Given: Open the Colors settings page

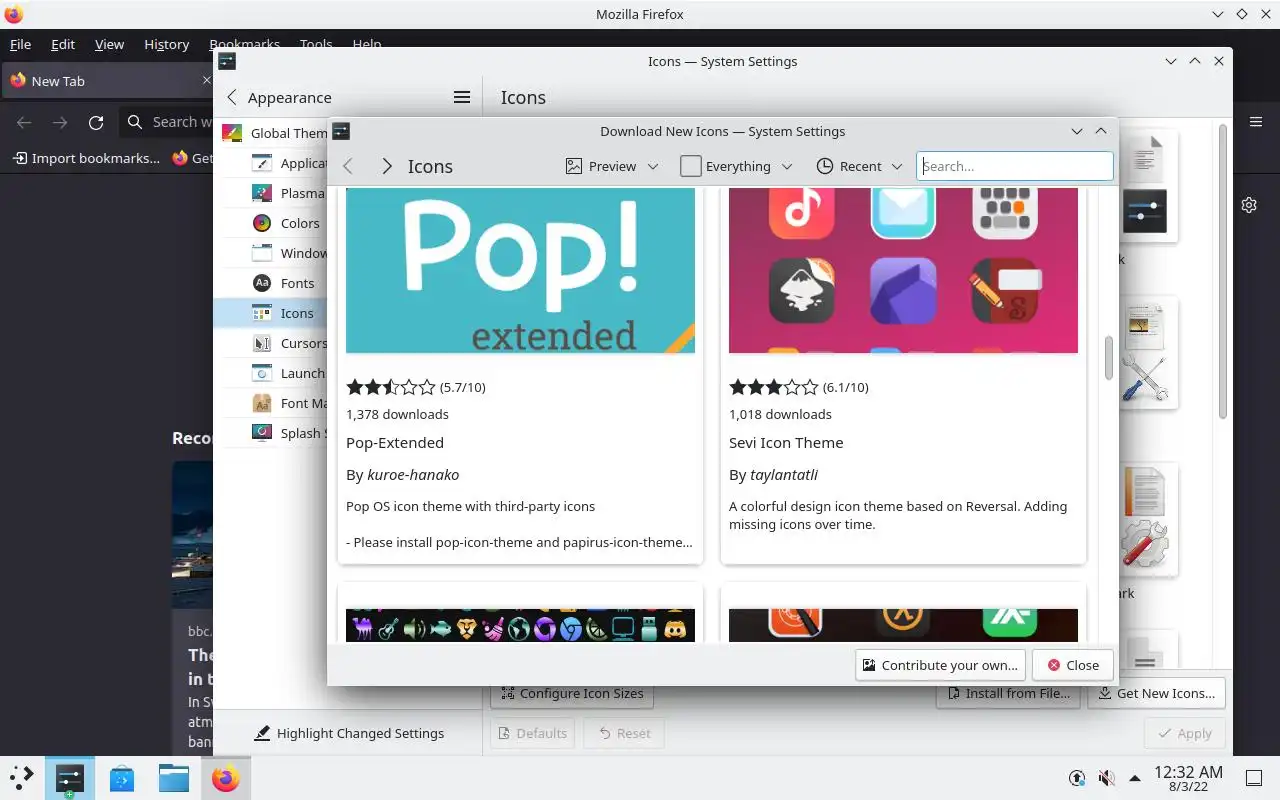Looking at the screenshot, I should [272, 223].
